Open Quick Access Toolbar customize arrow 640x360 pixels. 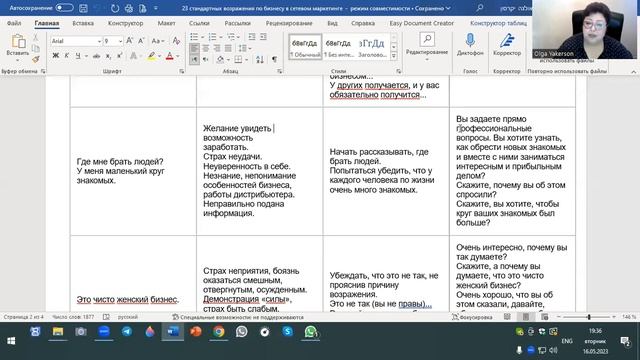156,8
